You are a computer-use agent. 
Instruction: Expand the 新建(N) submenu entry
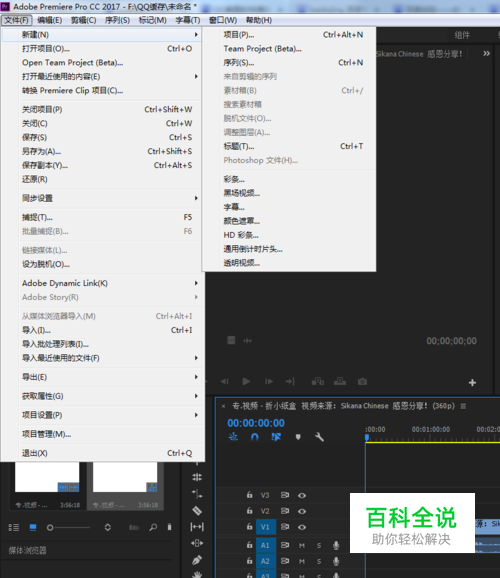click(x=101, y=35)
